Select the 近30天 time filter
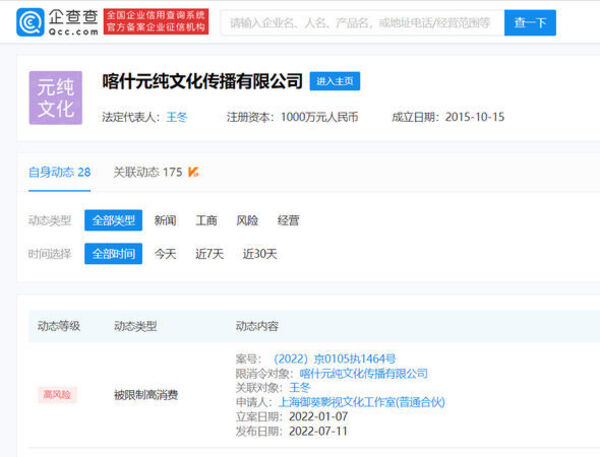 pyautogui.click(x=260, y=254)
